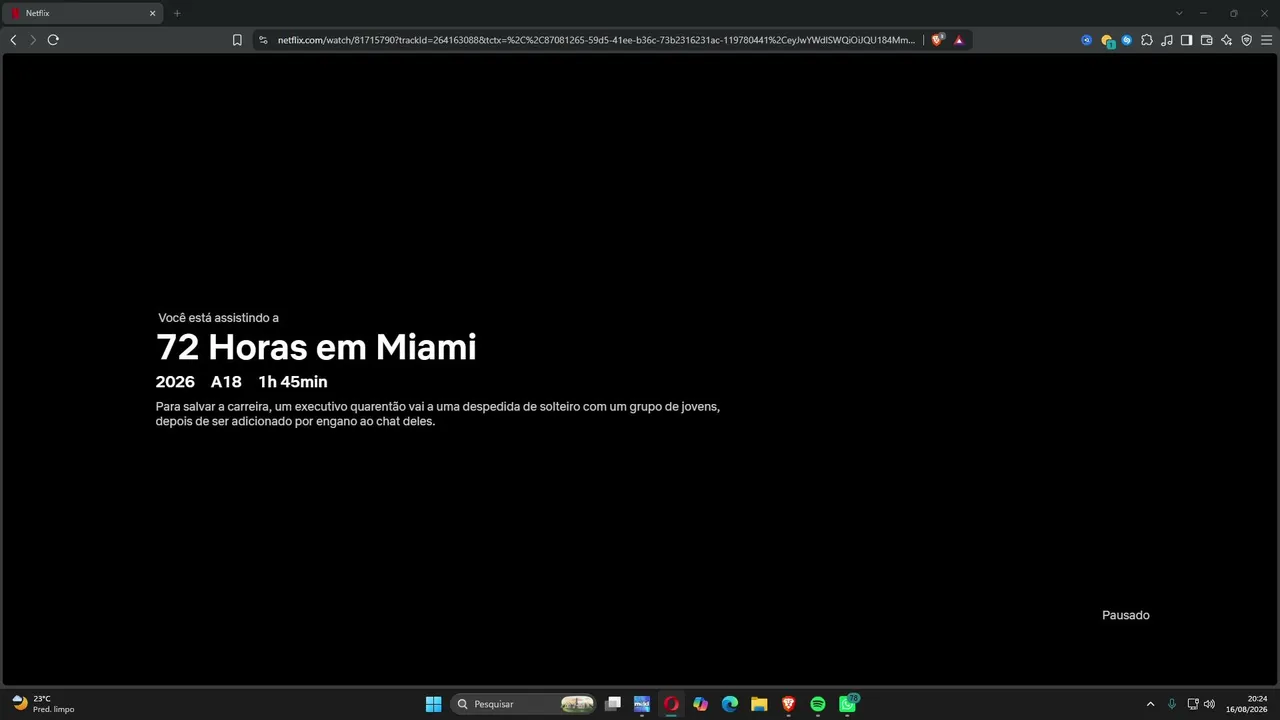Open the yellow extension with badge 1
The image size is (1280, 720).
pos(1107,41)
